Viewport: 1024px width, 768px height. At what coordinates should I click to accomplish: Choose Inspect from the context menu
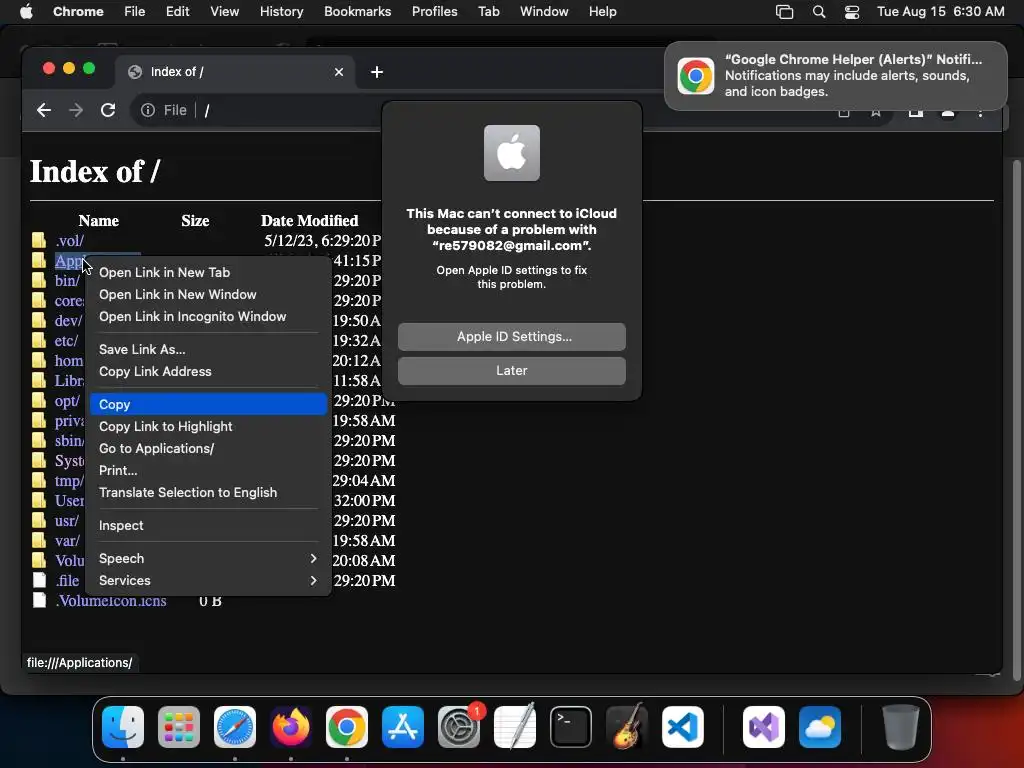coord(208,526)
